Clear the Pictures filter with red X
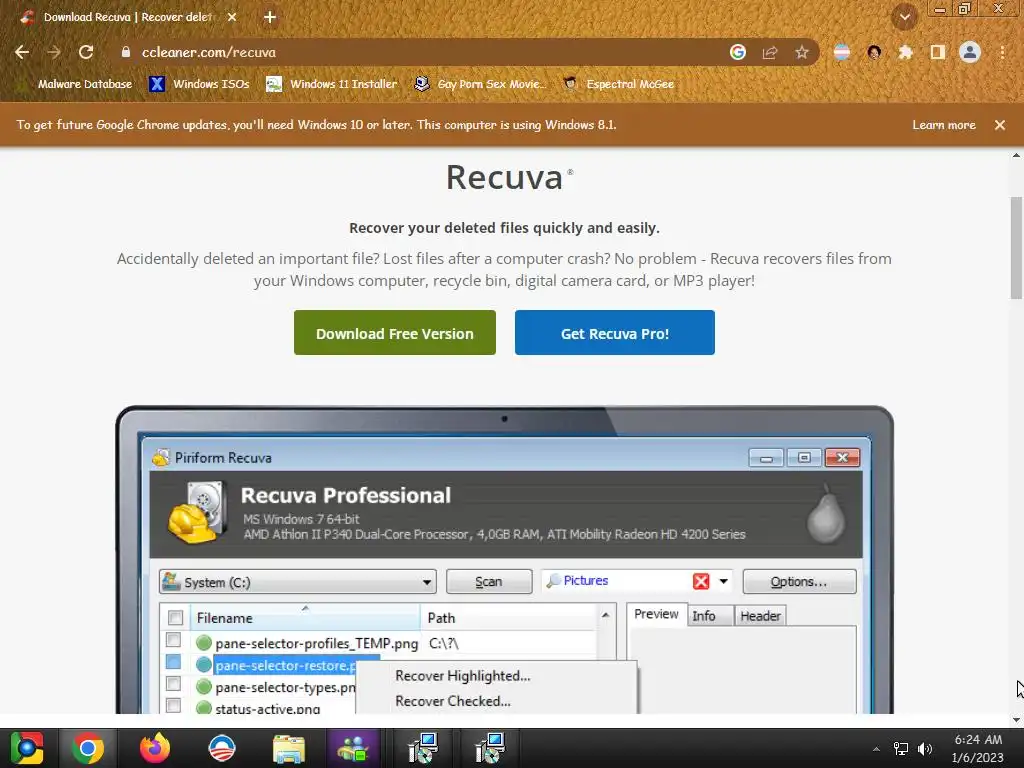Viewport: 1024px width, 768px height. tap(701, 581)
